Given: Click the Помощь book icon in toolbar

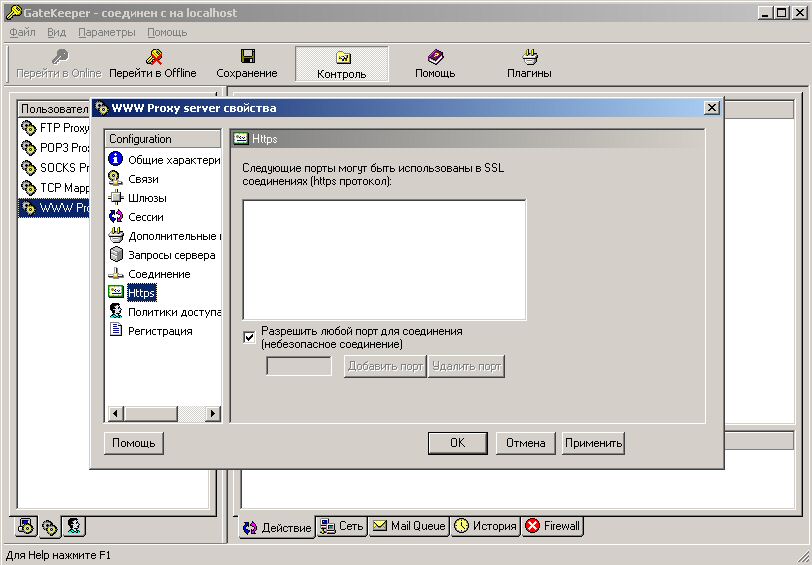Looking at the screenshot, I should (435, 56).
